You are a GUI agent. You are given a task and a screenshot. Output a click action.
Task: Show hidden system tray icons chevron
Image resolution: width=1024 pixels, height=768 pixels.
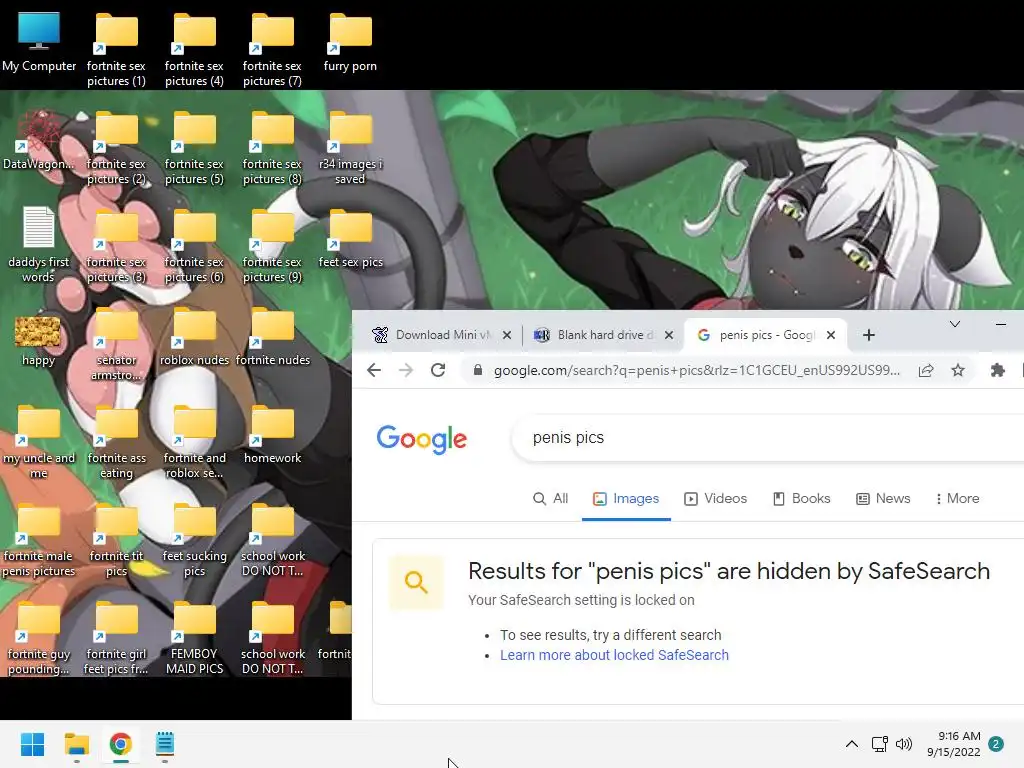point(852,744)
